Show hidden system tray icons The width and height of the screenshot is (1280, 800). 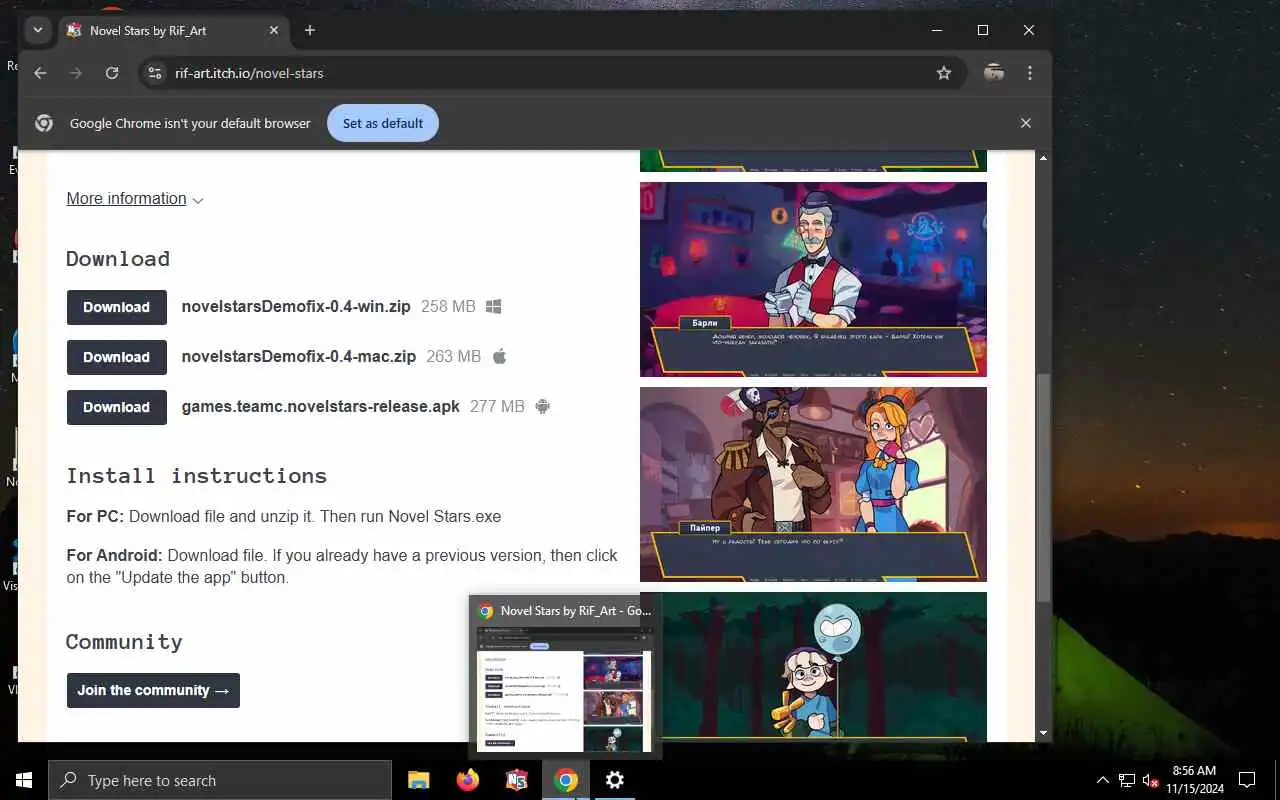(x=1103, y=780)
